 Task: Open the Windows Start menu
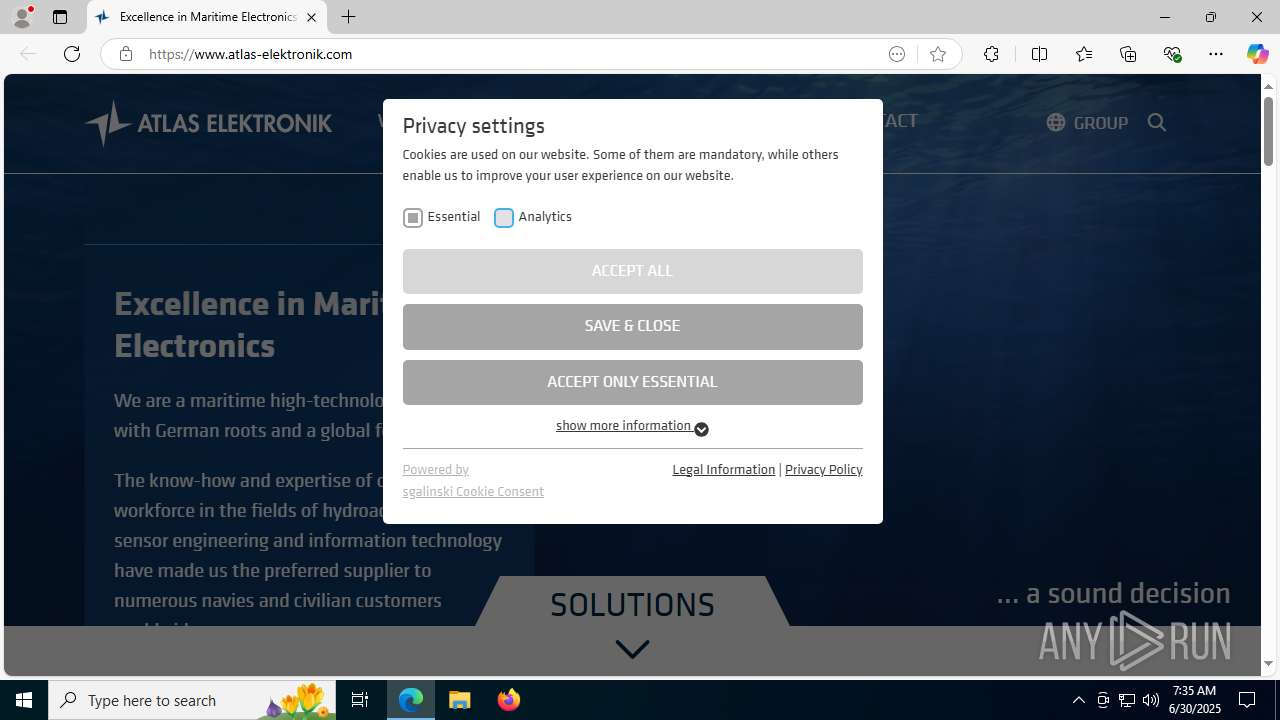[x=24, y=700]
